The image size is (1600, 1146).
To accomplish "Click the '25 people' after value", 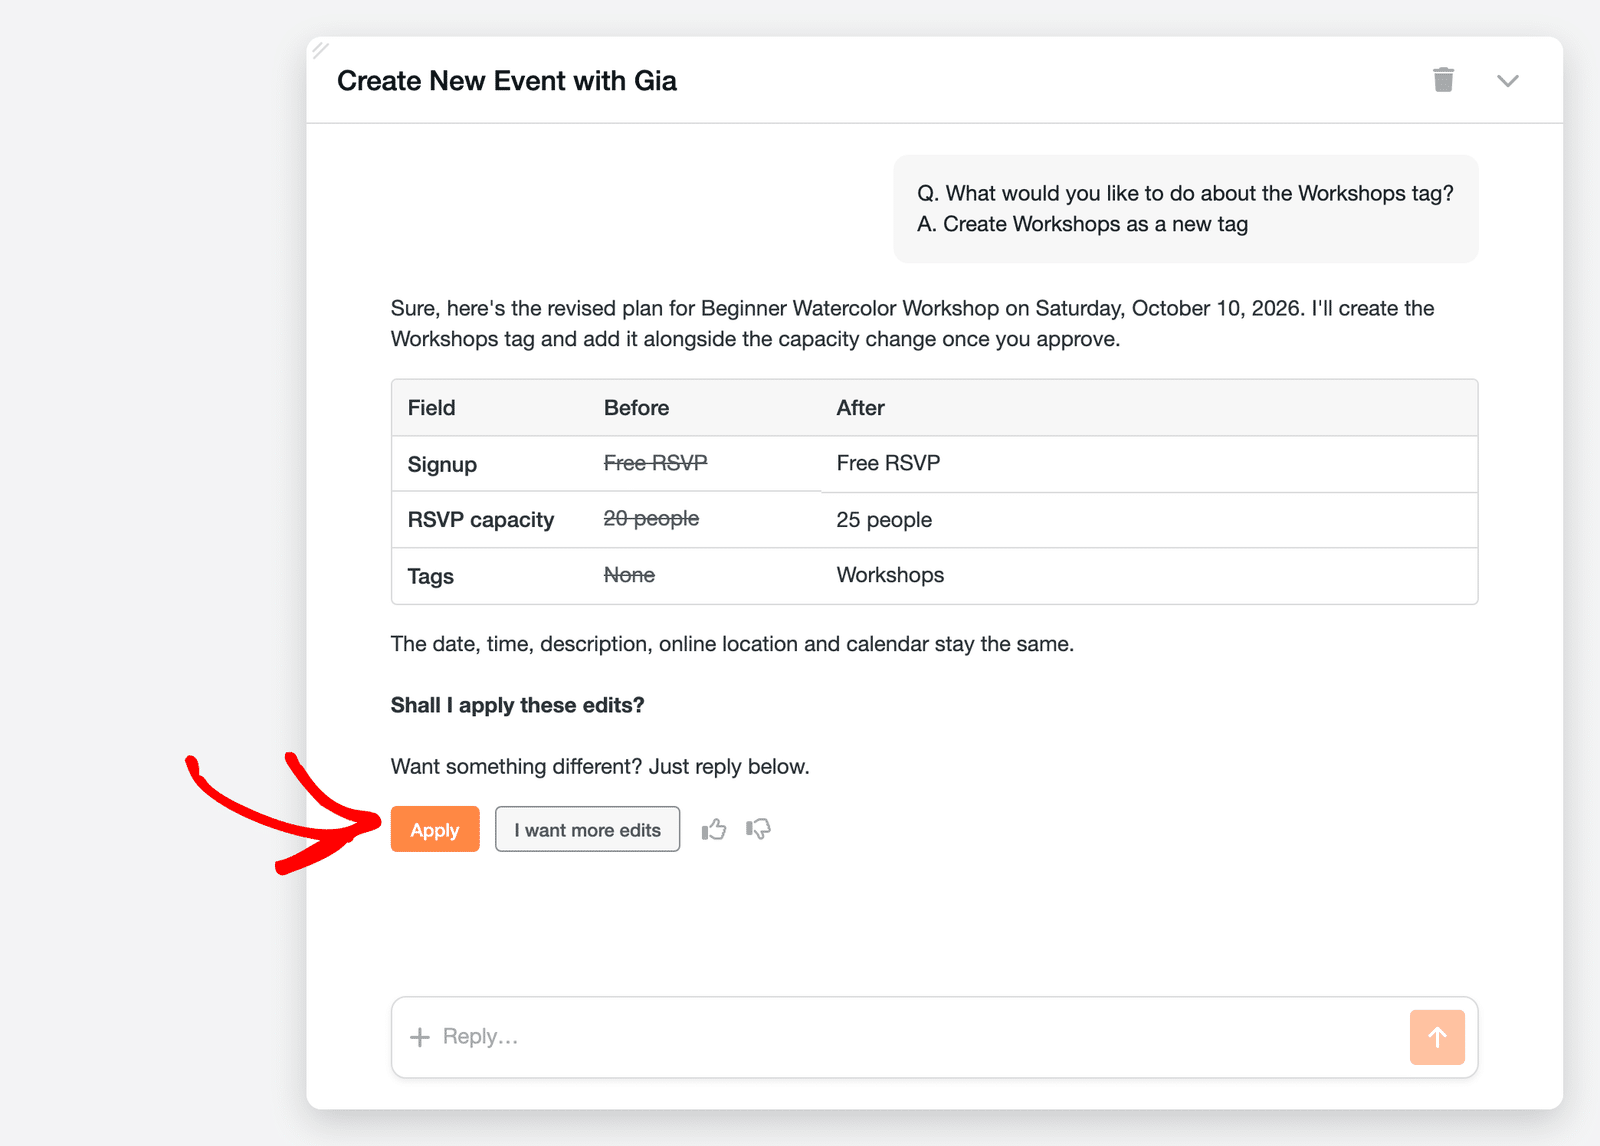I will [884, 520].
